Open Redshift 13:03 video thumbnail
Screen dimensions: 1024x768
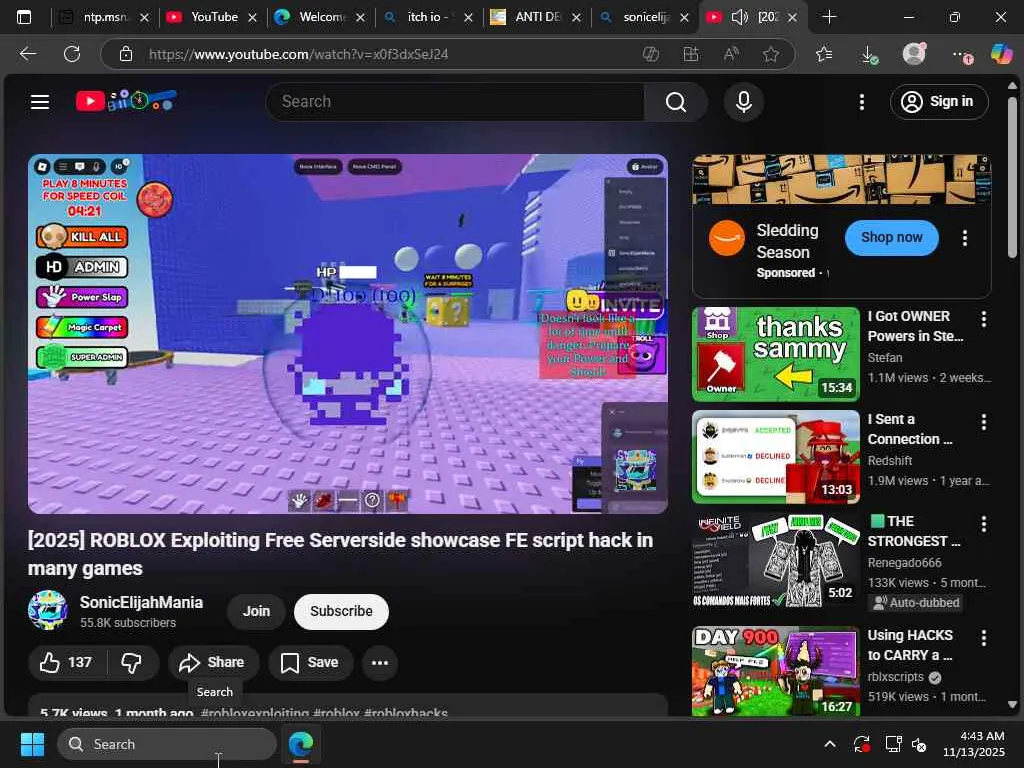pyautogui.click(x=776, y=456)
